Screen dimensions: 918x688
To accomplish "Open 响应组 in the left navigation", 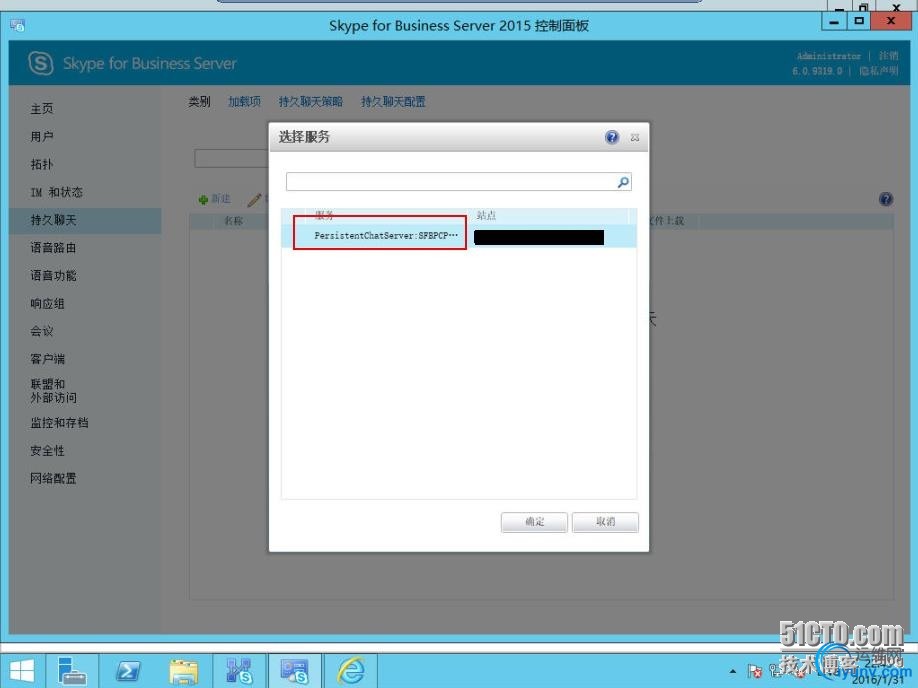I will point(47,303).
